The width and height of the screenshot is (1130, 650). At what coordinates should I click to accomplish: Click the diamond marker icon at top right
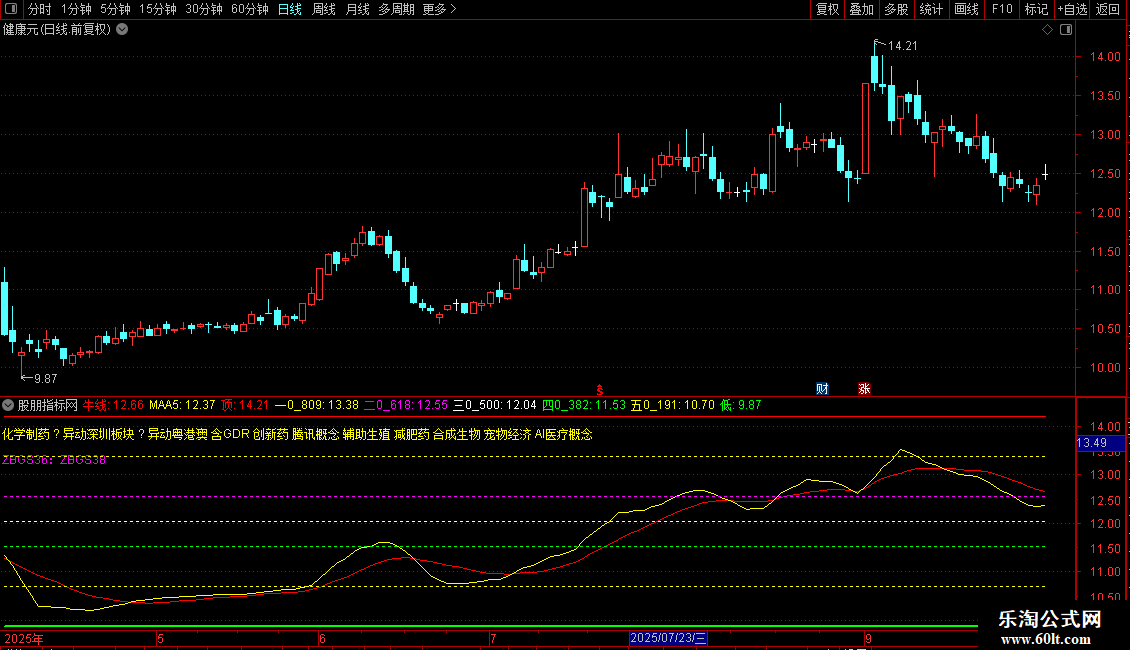1047,30
